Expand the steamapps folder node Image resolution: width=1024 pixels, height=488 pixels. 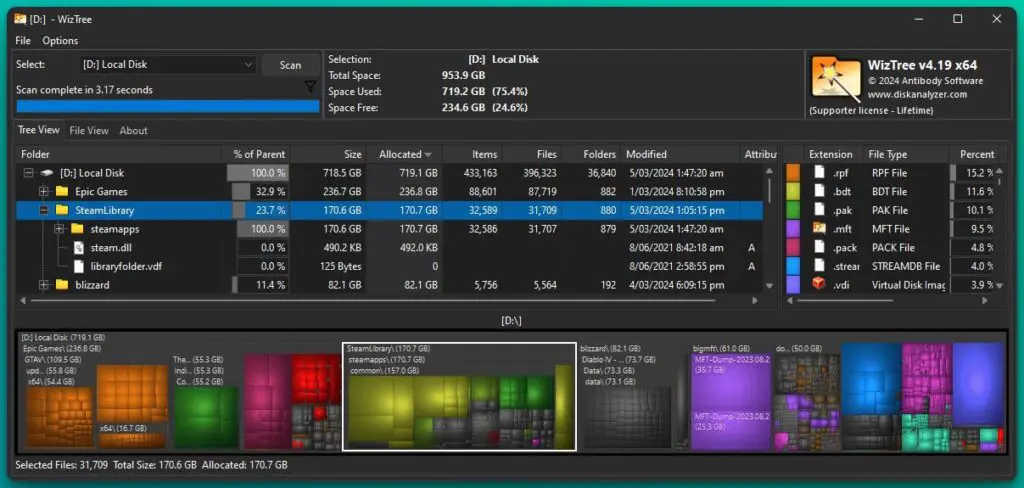tap(59, 229)
